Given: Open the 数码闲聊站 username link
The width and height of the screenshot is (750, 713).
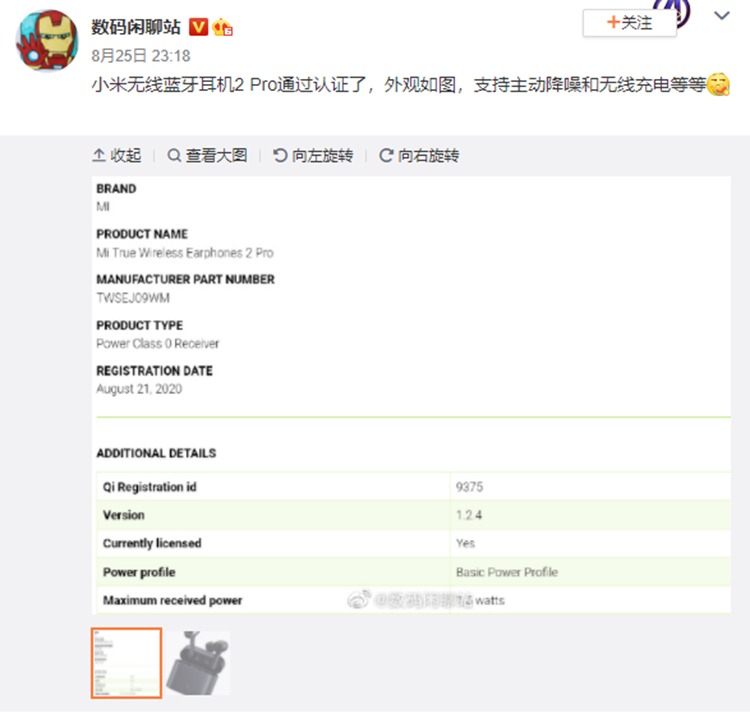Looking at the screenshot, I should click(136, 27).
